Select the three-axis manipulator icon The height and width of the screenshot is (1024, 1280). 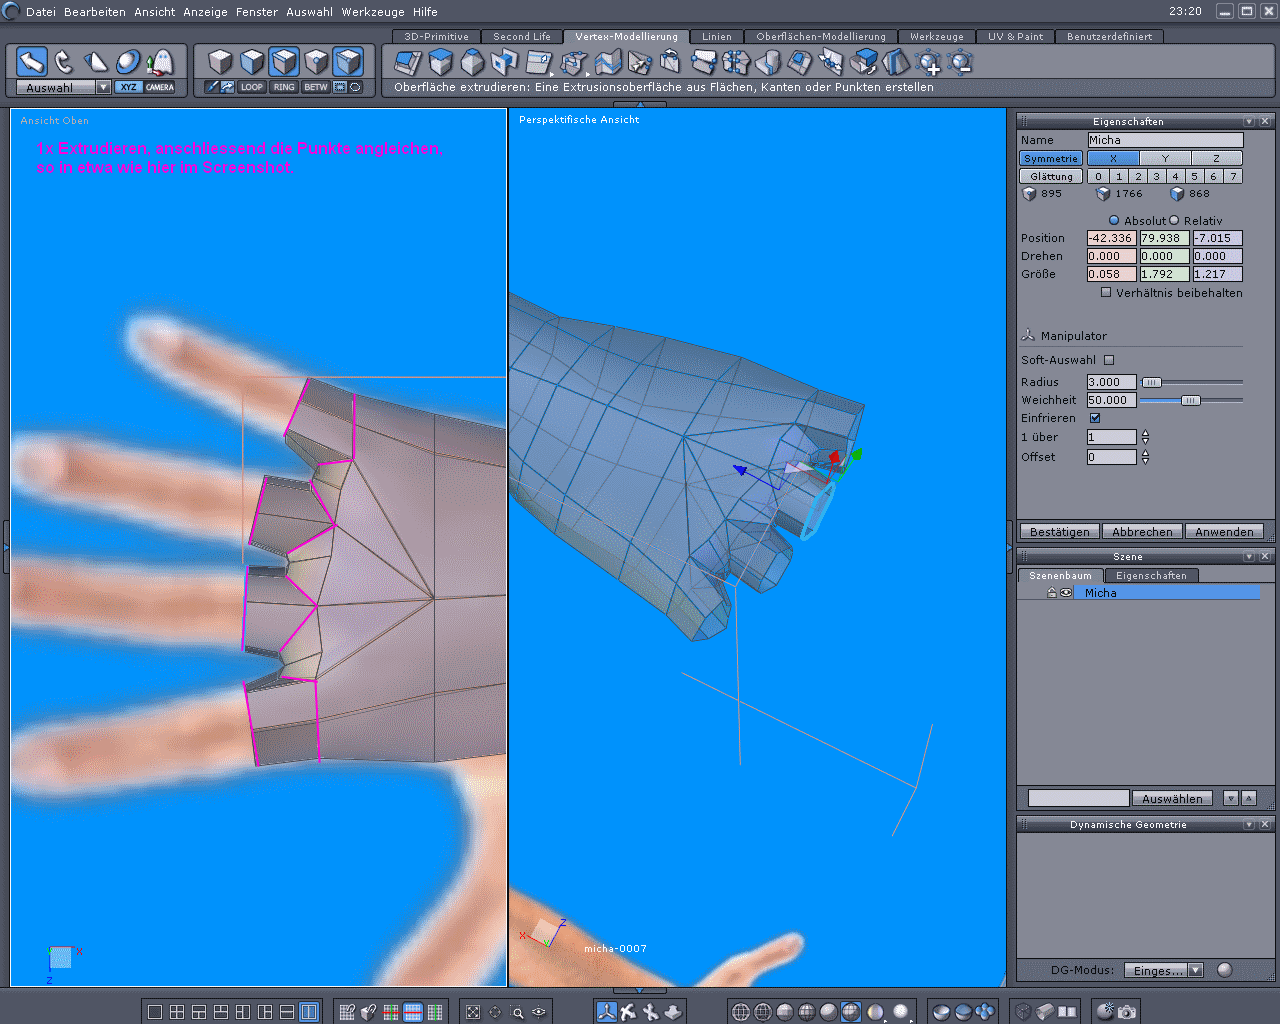[607, 1012]
